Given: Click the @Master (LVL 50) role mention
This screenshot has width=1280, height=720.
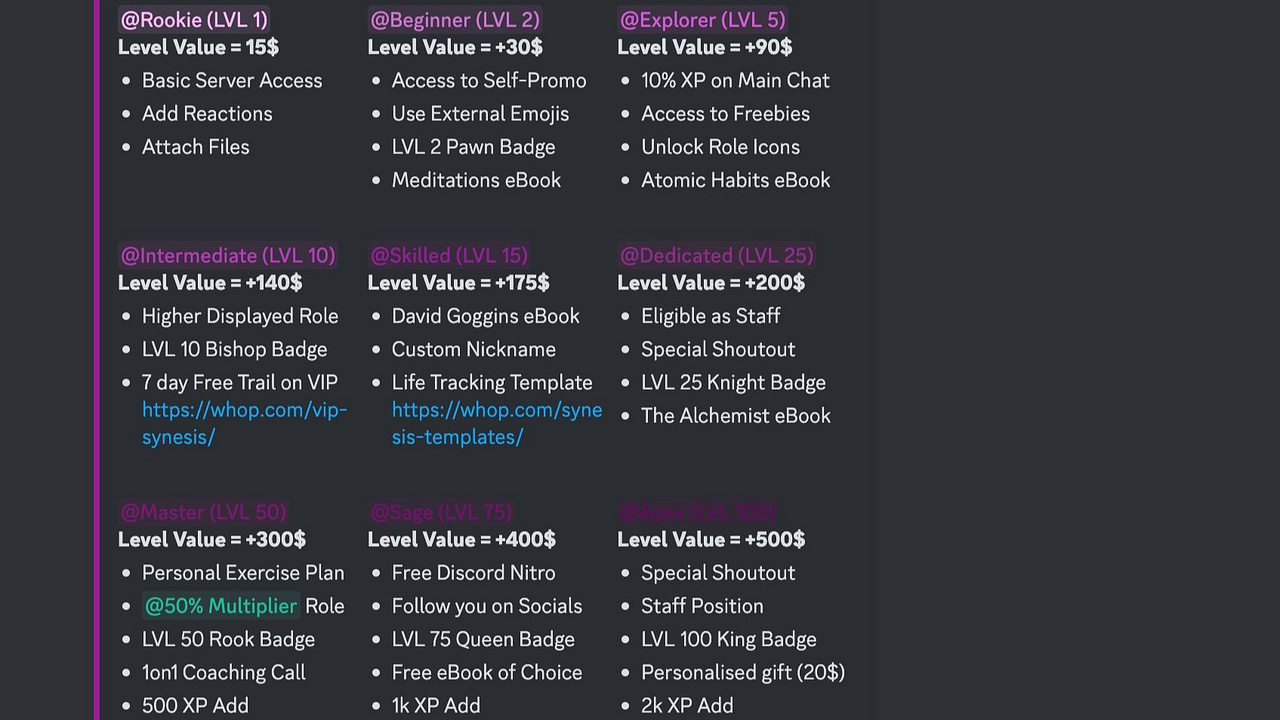Looking at the screenshot, I should pyautogui.click(x=204, y=512).
